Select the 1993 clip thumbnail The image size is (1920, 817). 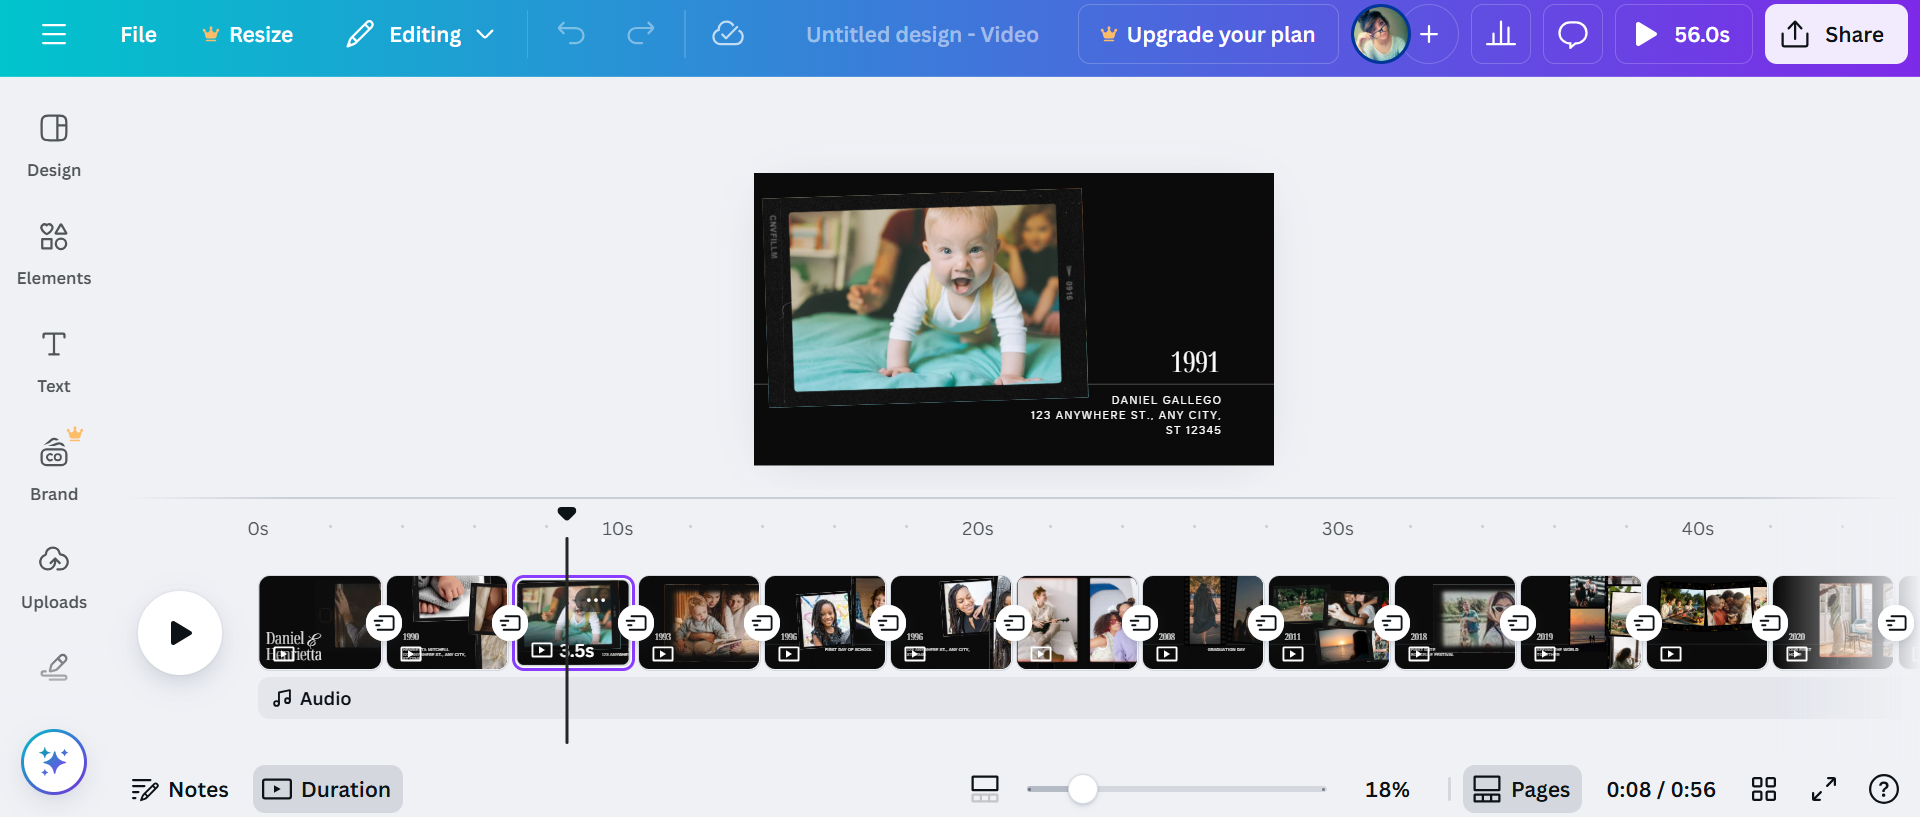pos(698,622)
